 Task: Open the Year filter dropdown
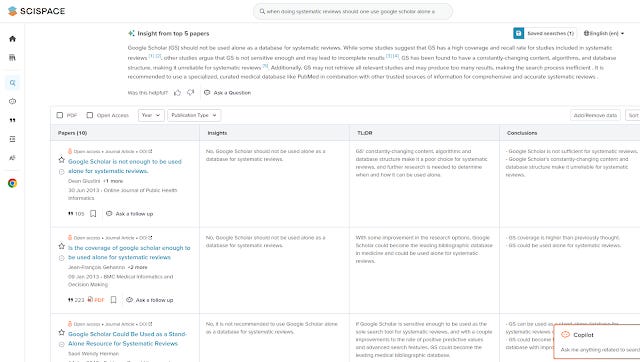(x=151, y=115)
